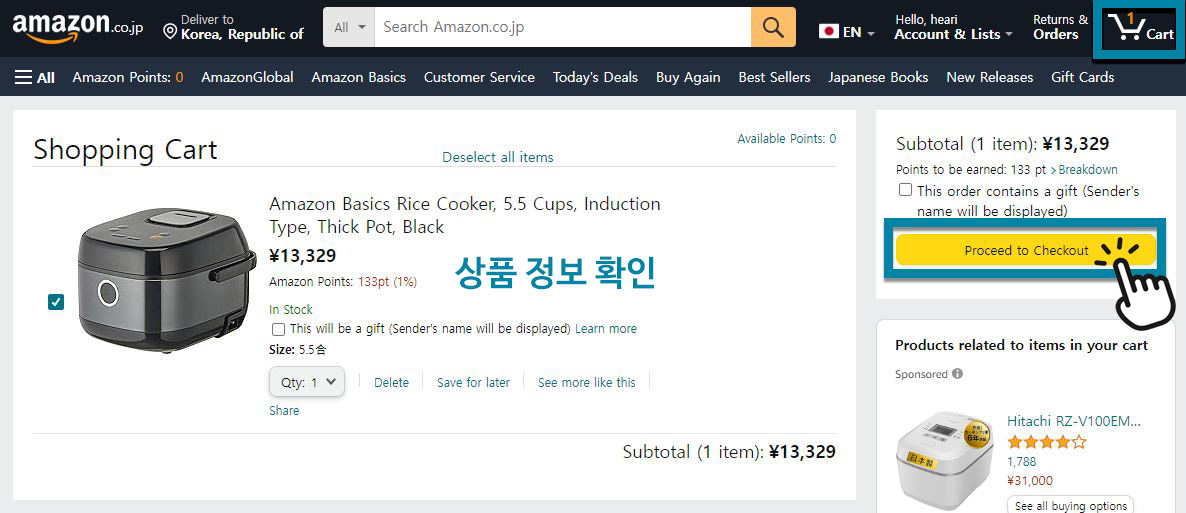Open Today's Deals in navigation bar

(595, 77)
